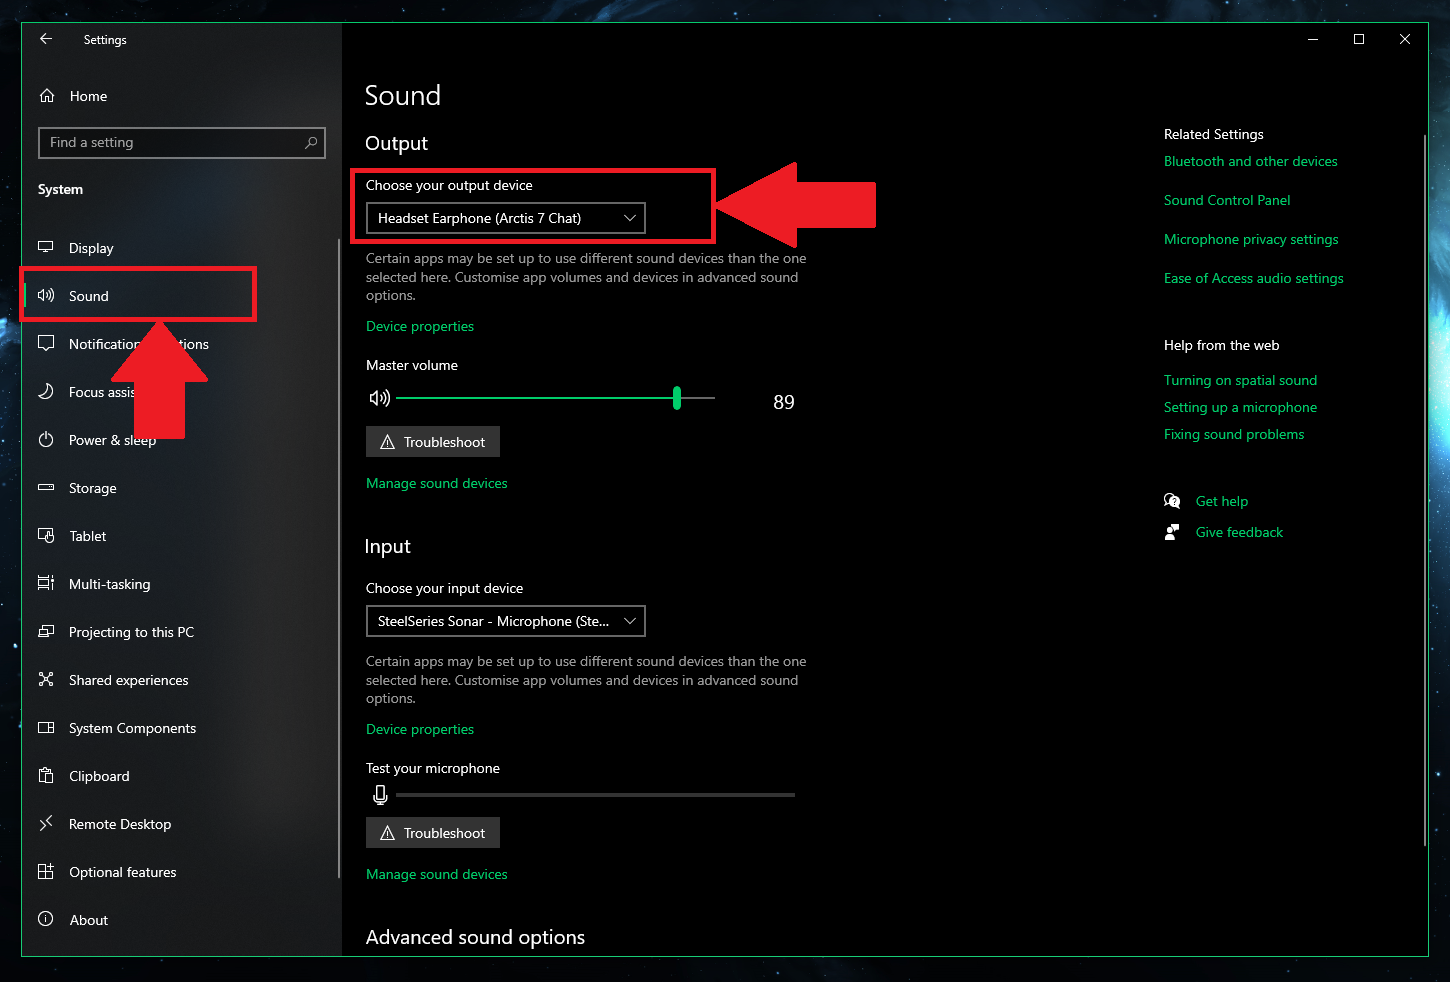Click the Clipboard icon in sidebar

tap(46, 776)
